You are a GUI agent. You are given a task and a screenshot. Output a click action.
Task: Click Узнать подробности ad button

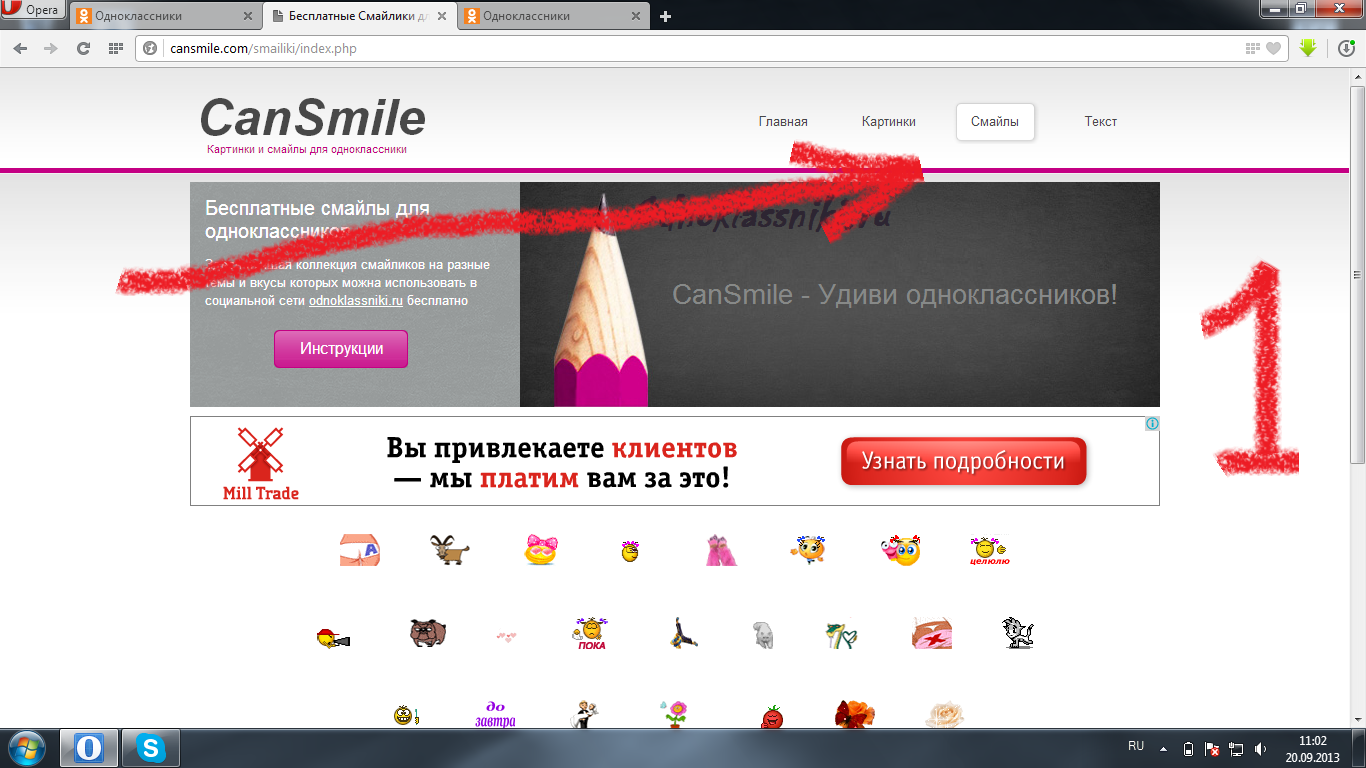(963, 461)
